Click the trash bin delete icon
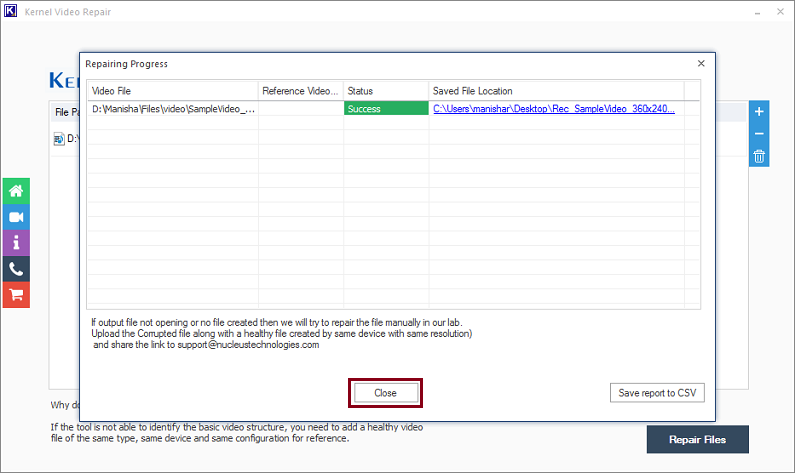This screenshot has height=473, width=795. [759, 156]
